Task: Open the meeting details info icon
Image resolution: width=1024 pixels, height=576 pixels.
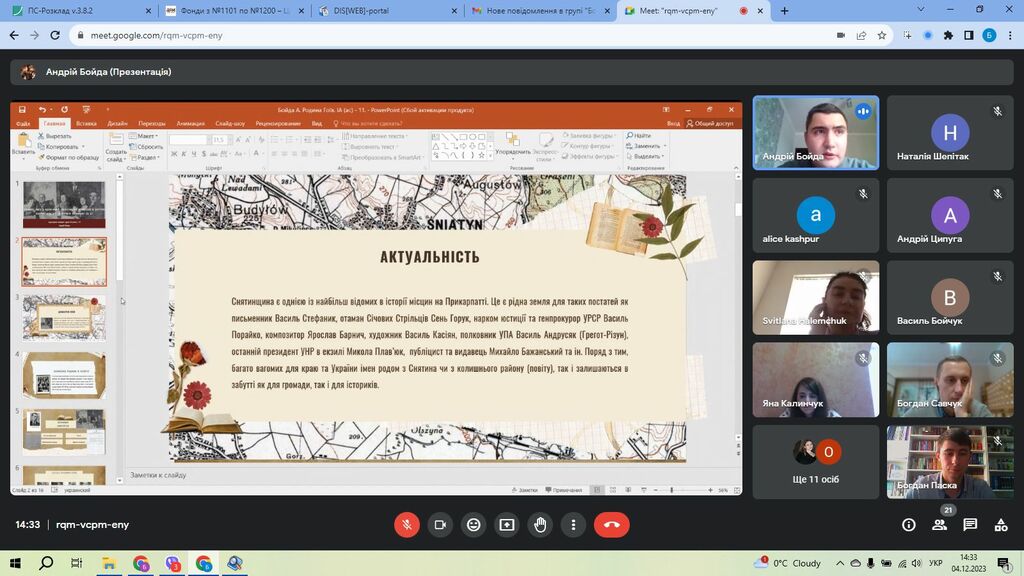Action: pyautogui.click(x=909, y=525)
